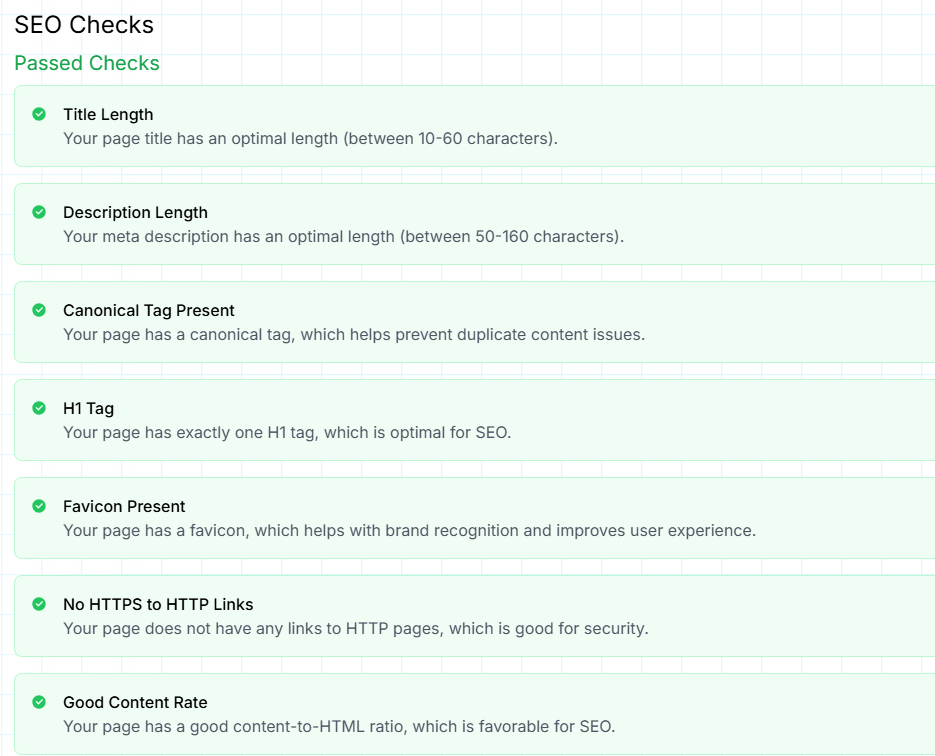
Task: Click the duplicate content issues description
Action: (354, 334)
